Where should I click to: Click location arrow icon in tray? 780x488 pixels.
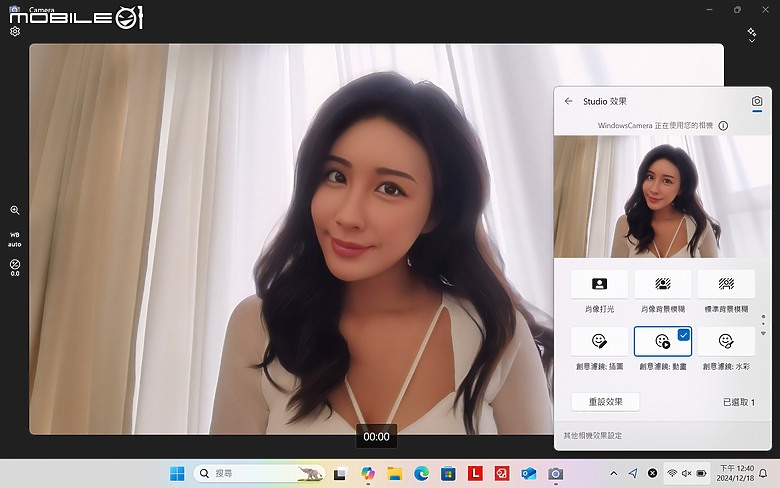633,474
